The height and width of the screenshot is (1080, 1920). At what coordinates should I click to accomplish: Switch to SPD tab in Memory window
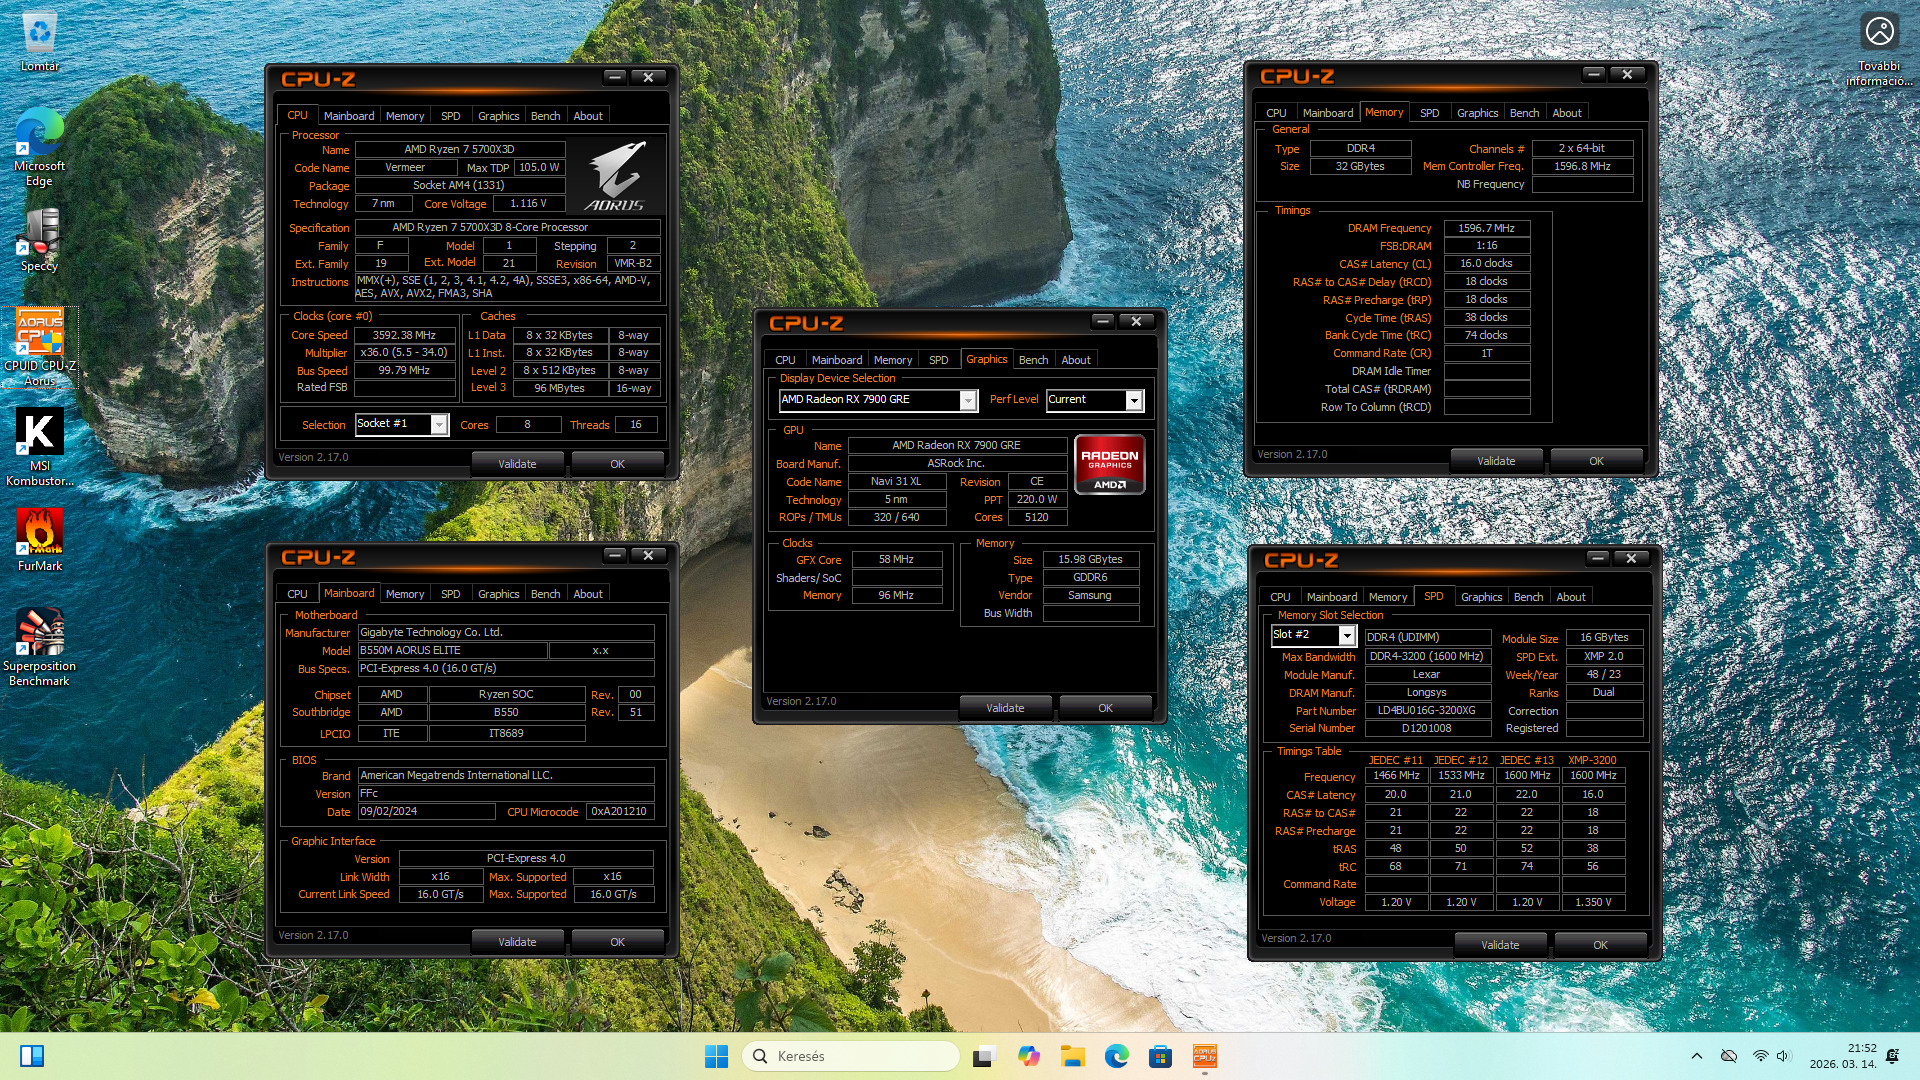coord(1429,113)
